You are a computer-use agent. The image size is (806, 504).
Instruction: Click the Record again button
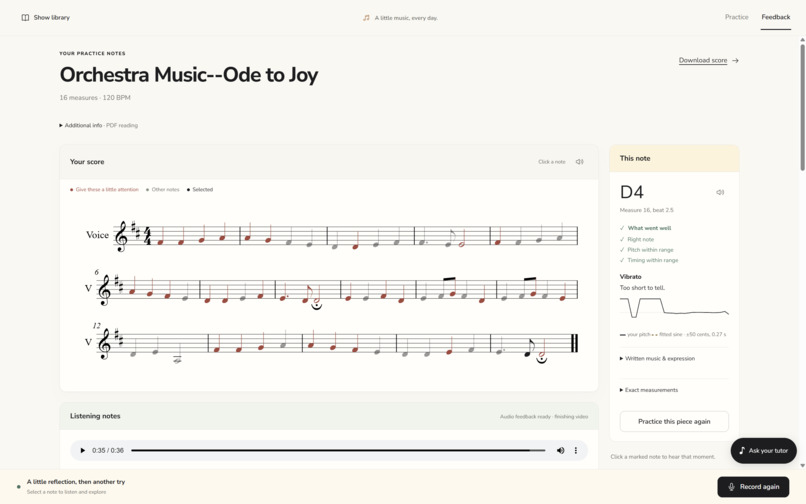pos(753,487)
